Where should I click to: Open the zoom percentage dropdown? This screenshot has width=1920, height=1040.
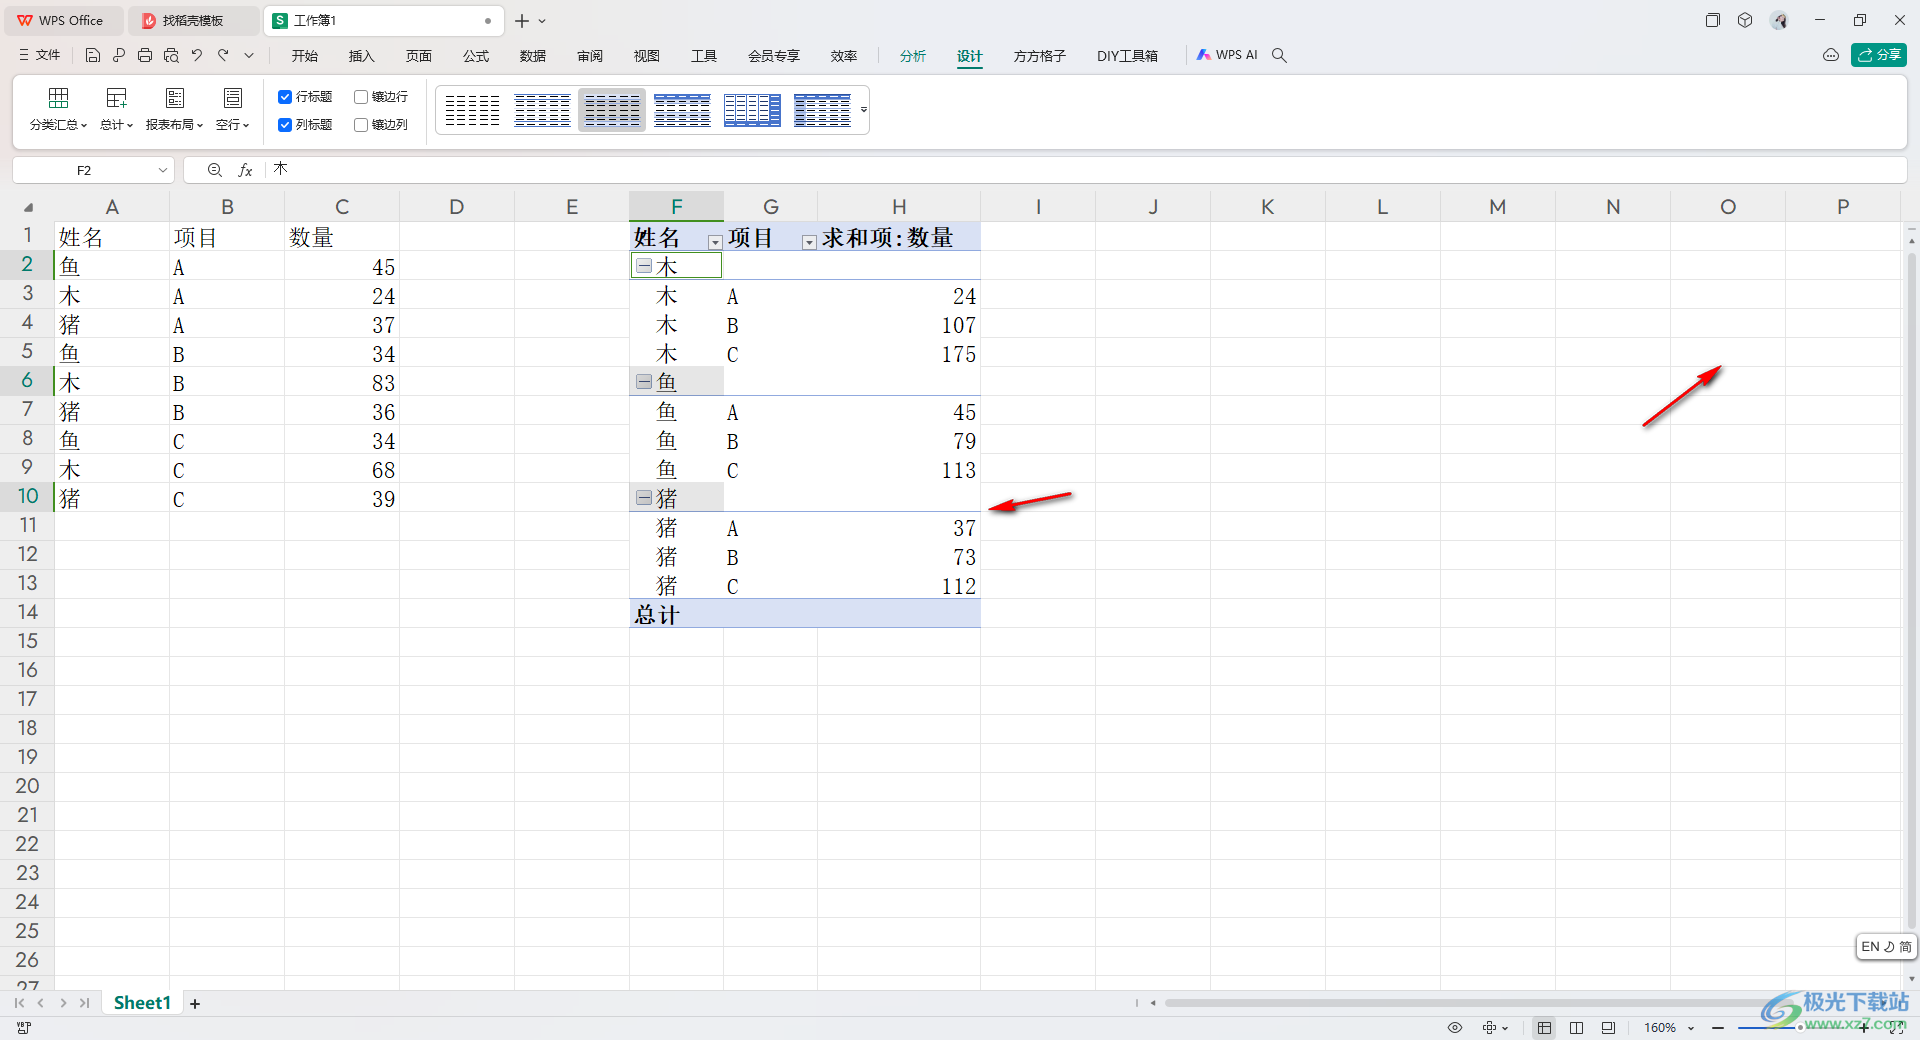[x=1691, y=1028]
